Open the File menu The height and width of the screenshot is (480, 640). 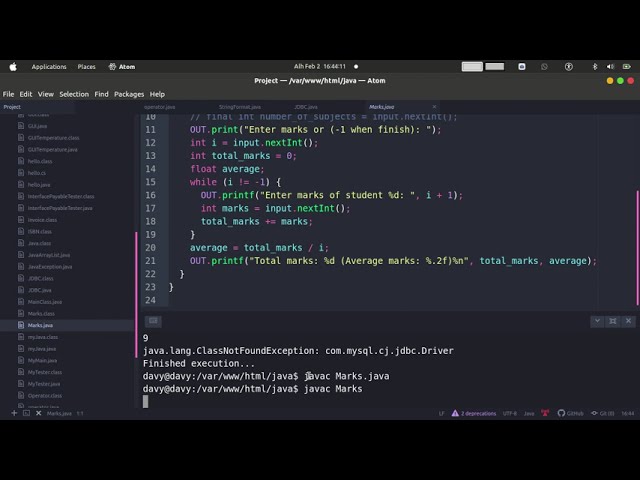[x=8, y=94]
